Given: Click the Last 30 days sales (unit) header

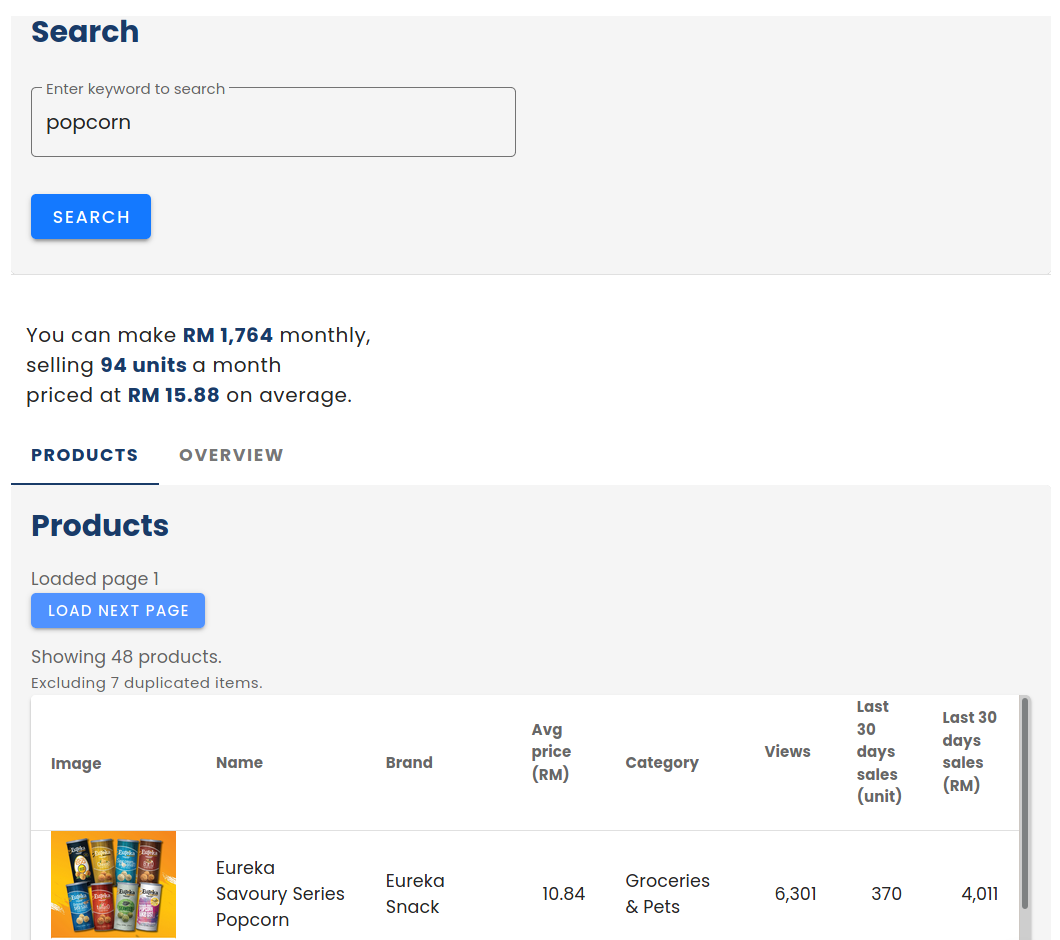Looking at the screenshot, I should (879, 752).
